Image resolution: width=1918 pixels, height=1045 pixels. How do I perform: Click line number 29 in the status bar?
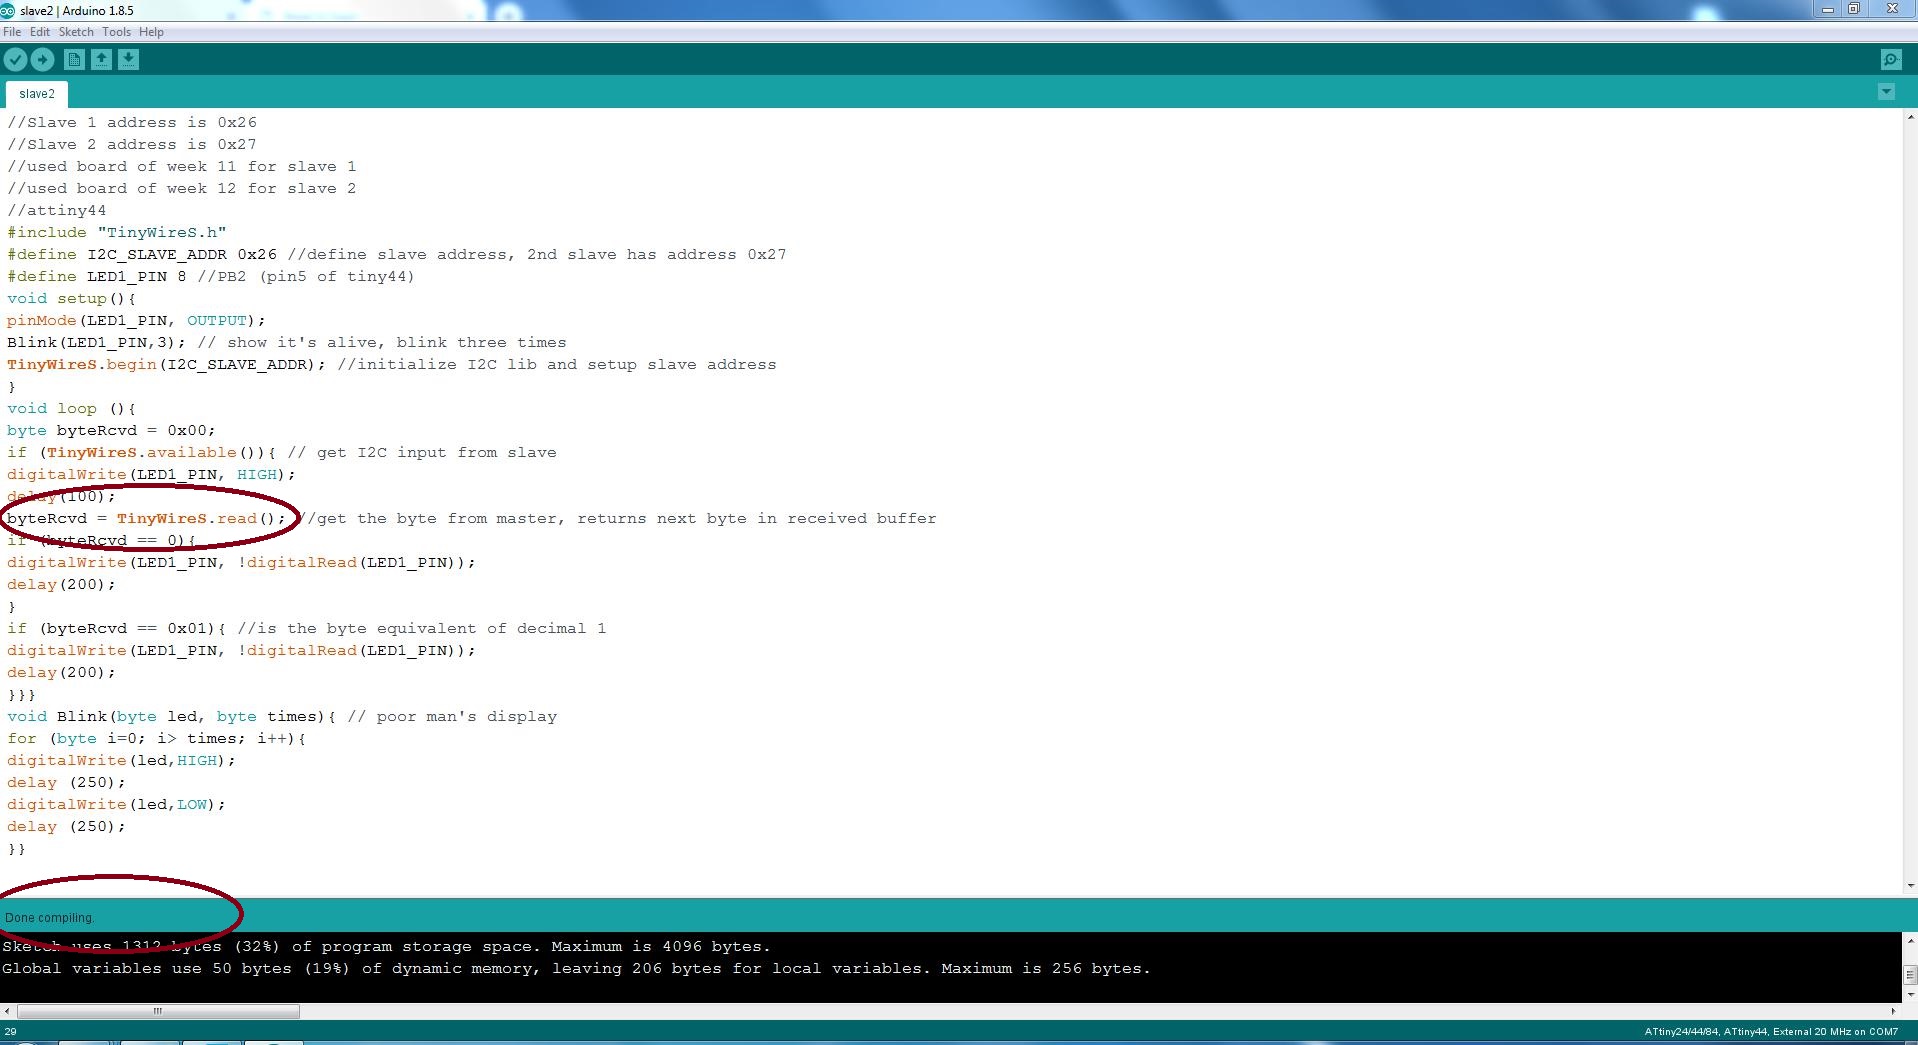coord(10,1032)
